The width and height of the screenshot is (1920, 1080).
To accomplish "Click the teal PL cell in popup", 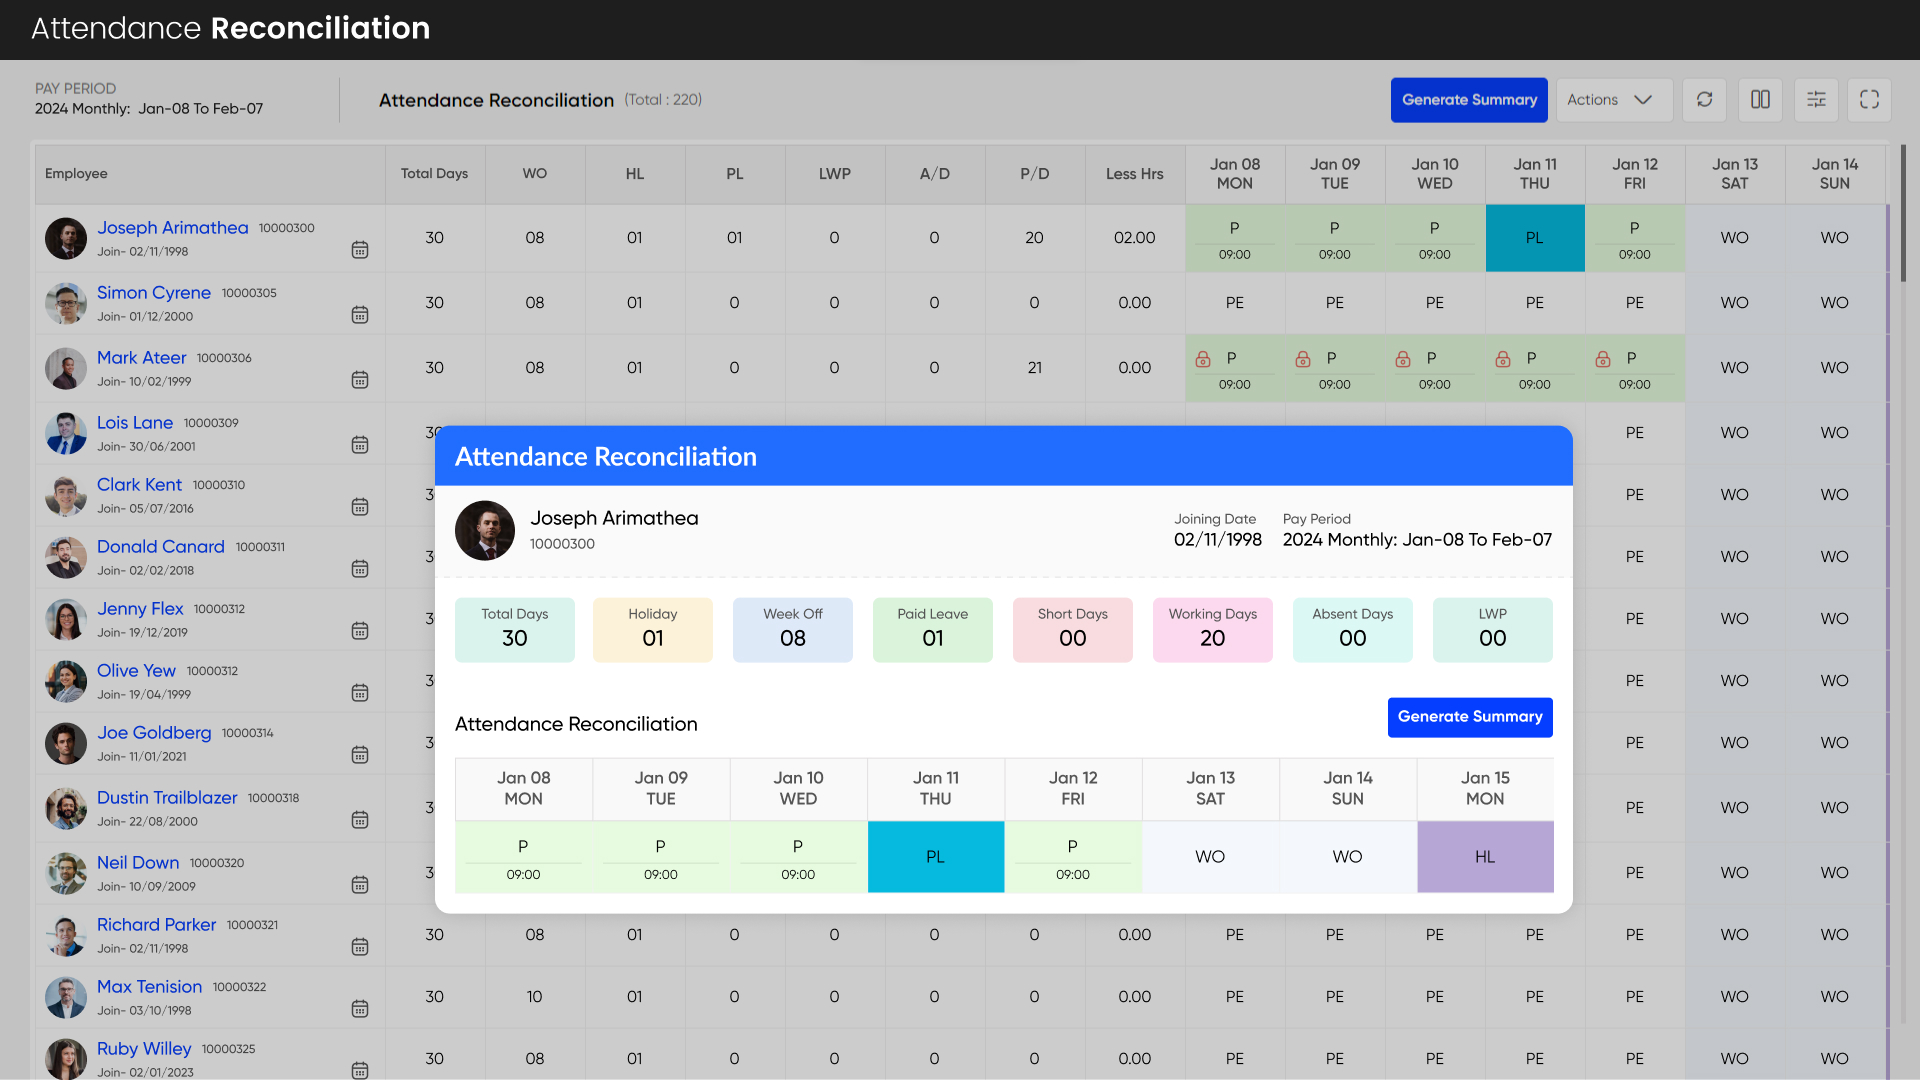I will tap(935, 857).
